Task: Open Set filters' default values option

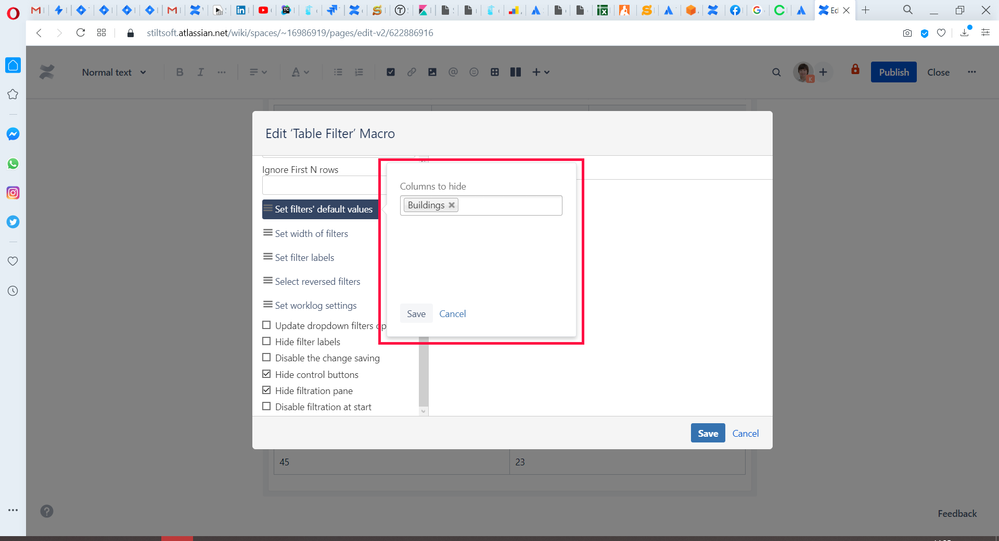Action: point(320,209)
